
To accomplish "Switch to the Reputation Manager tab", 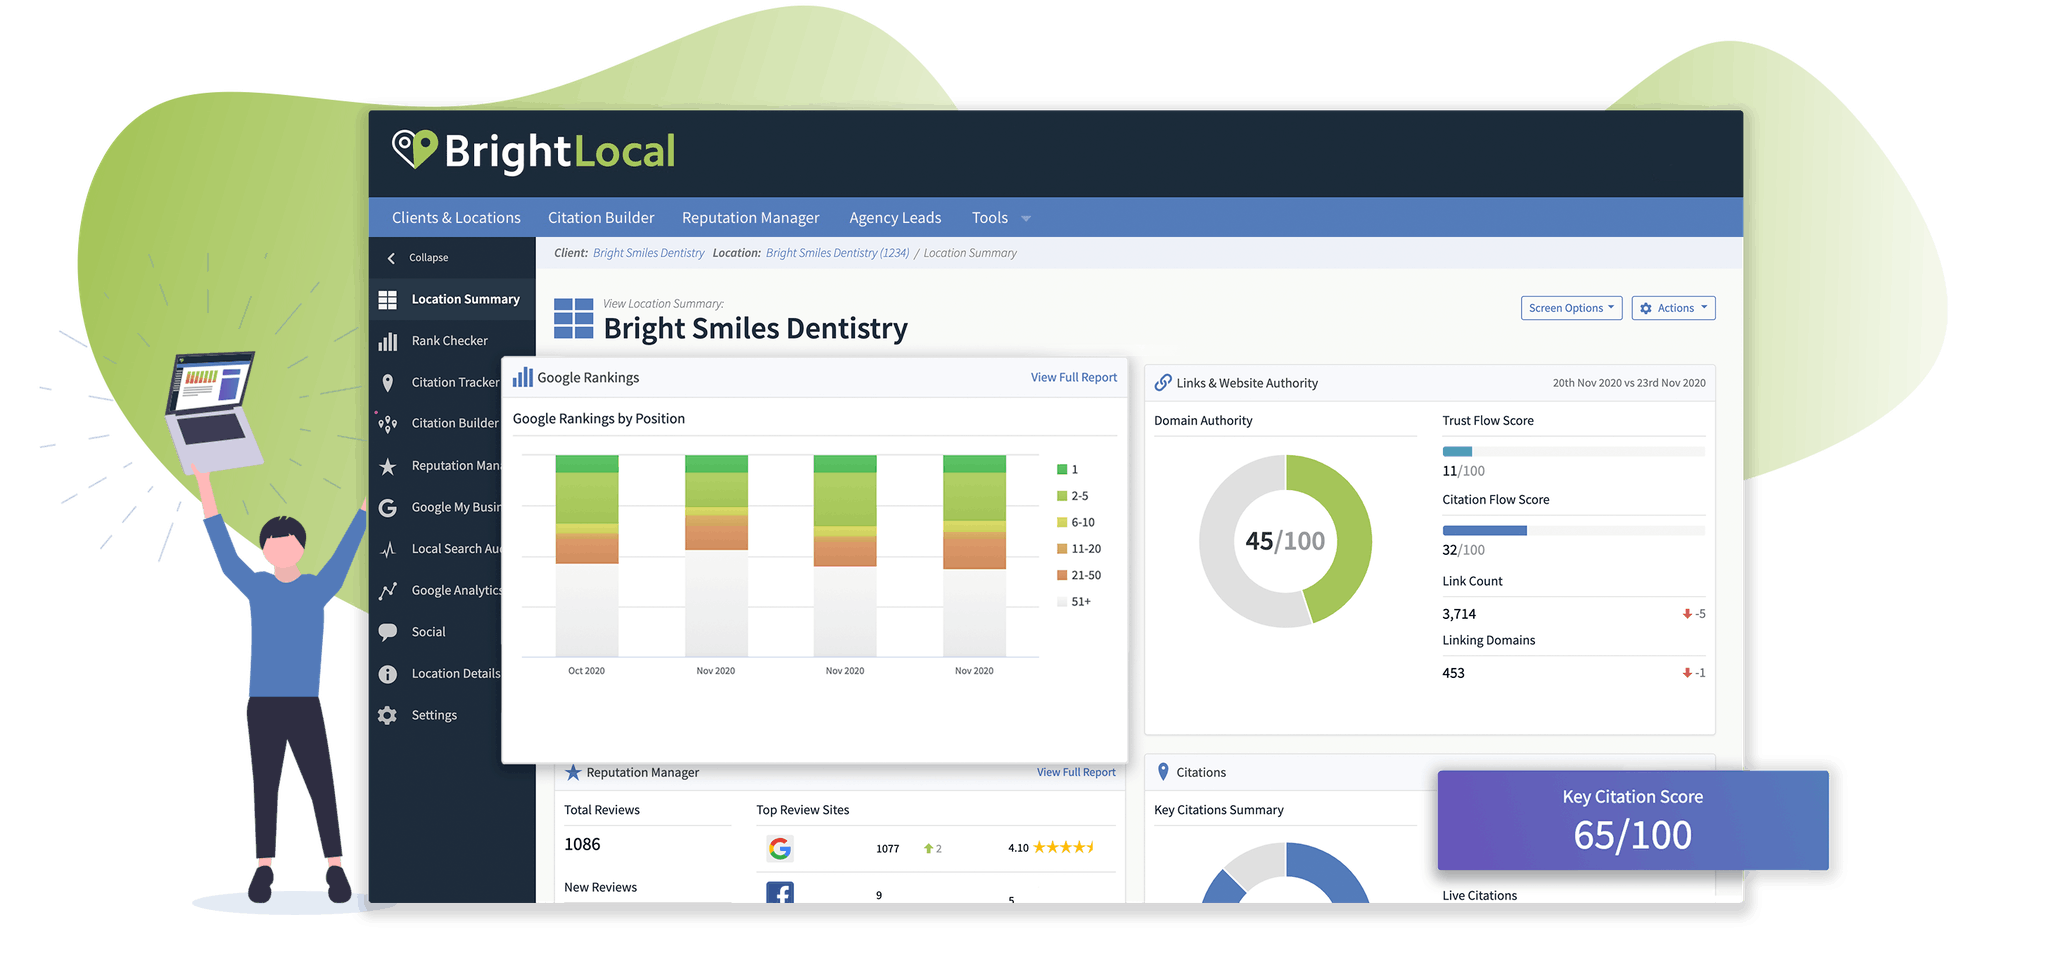I will coord(750,217).
